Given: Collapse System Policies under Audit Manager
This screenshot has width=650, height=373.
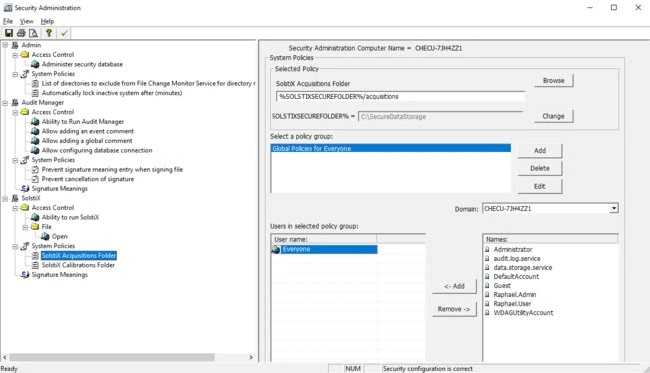Looking at the screenshot, I should pyautogui.click(x=15, y=160).
